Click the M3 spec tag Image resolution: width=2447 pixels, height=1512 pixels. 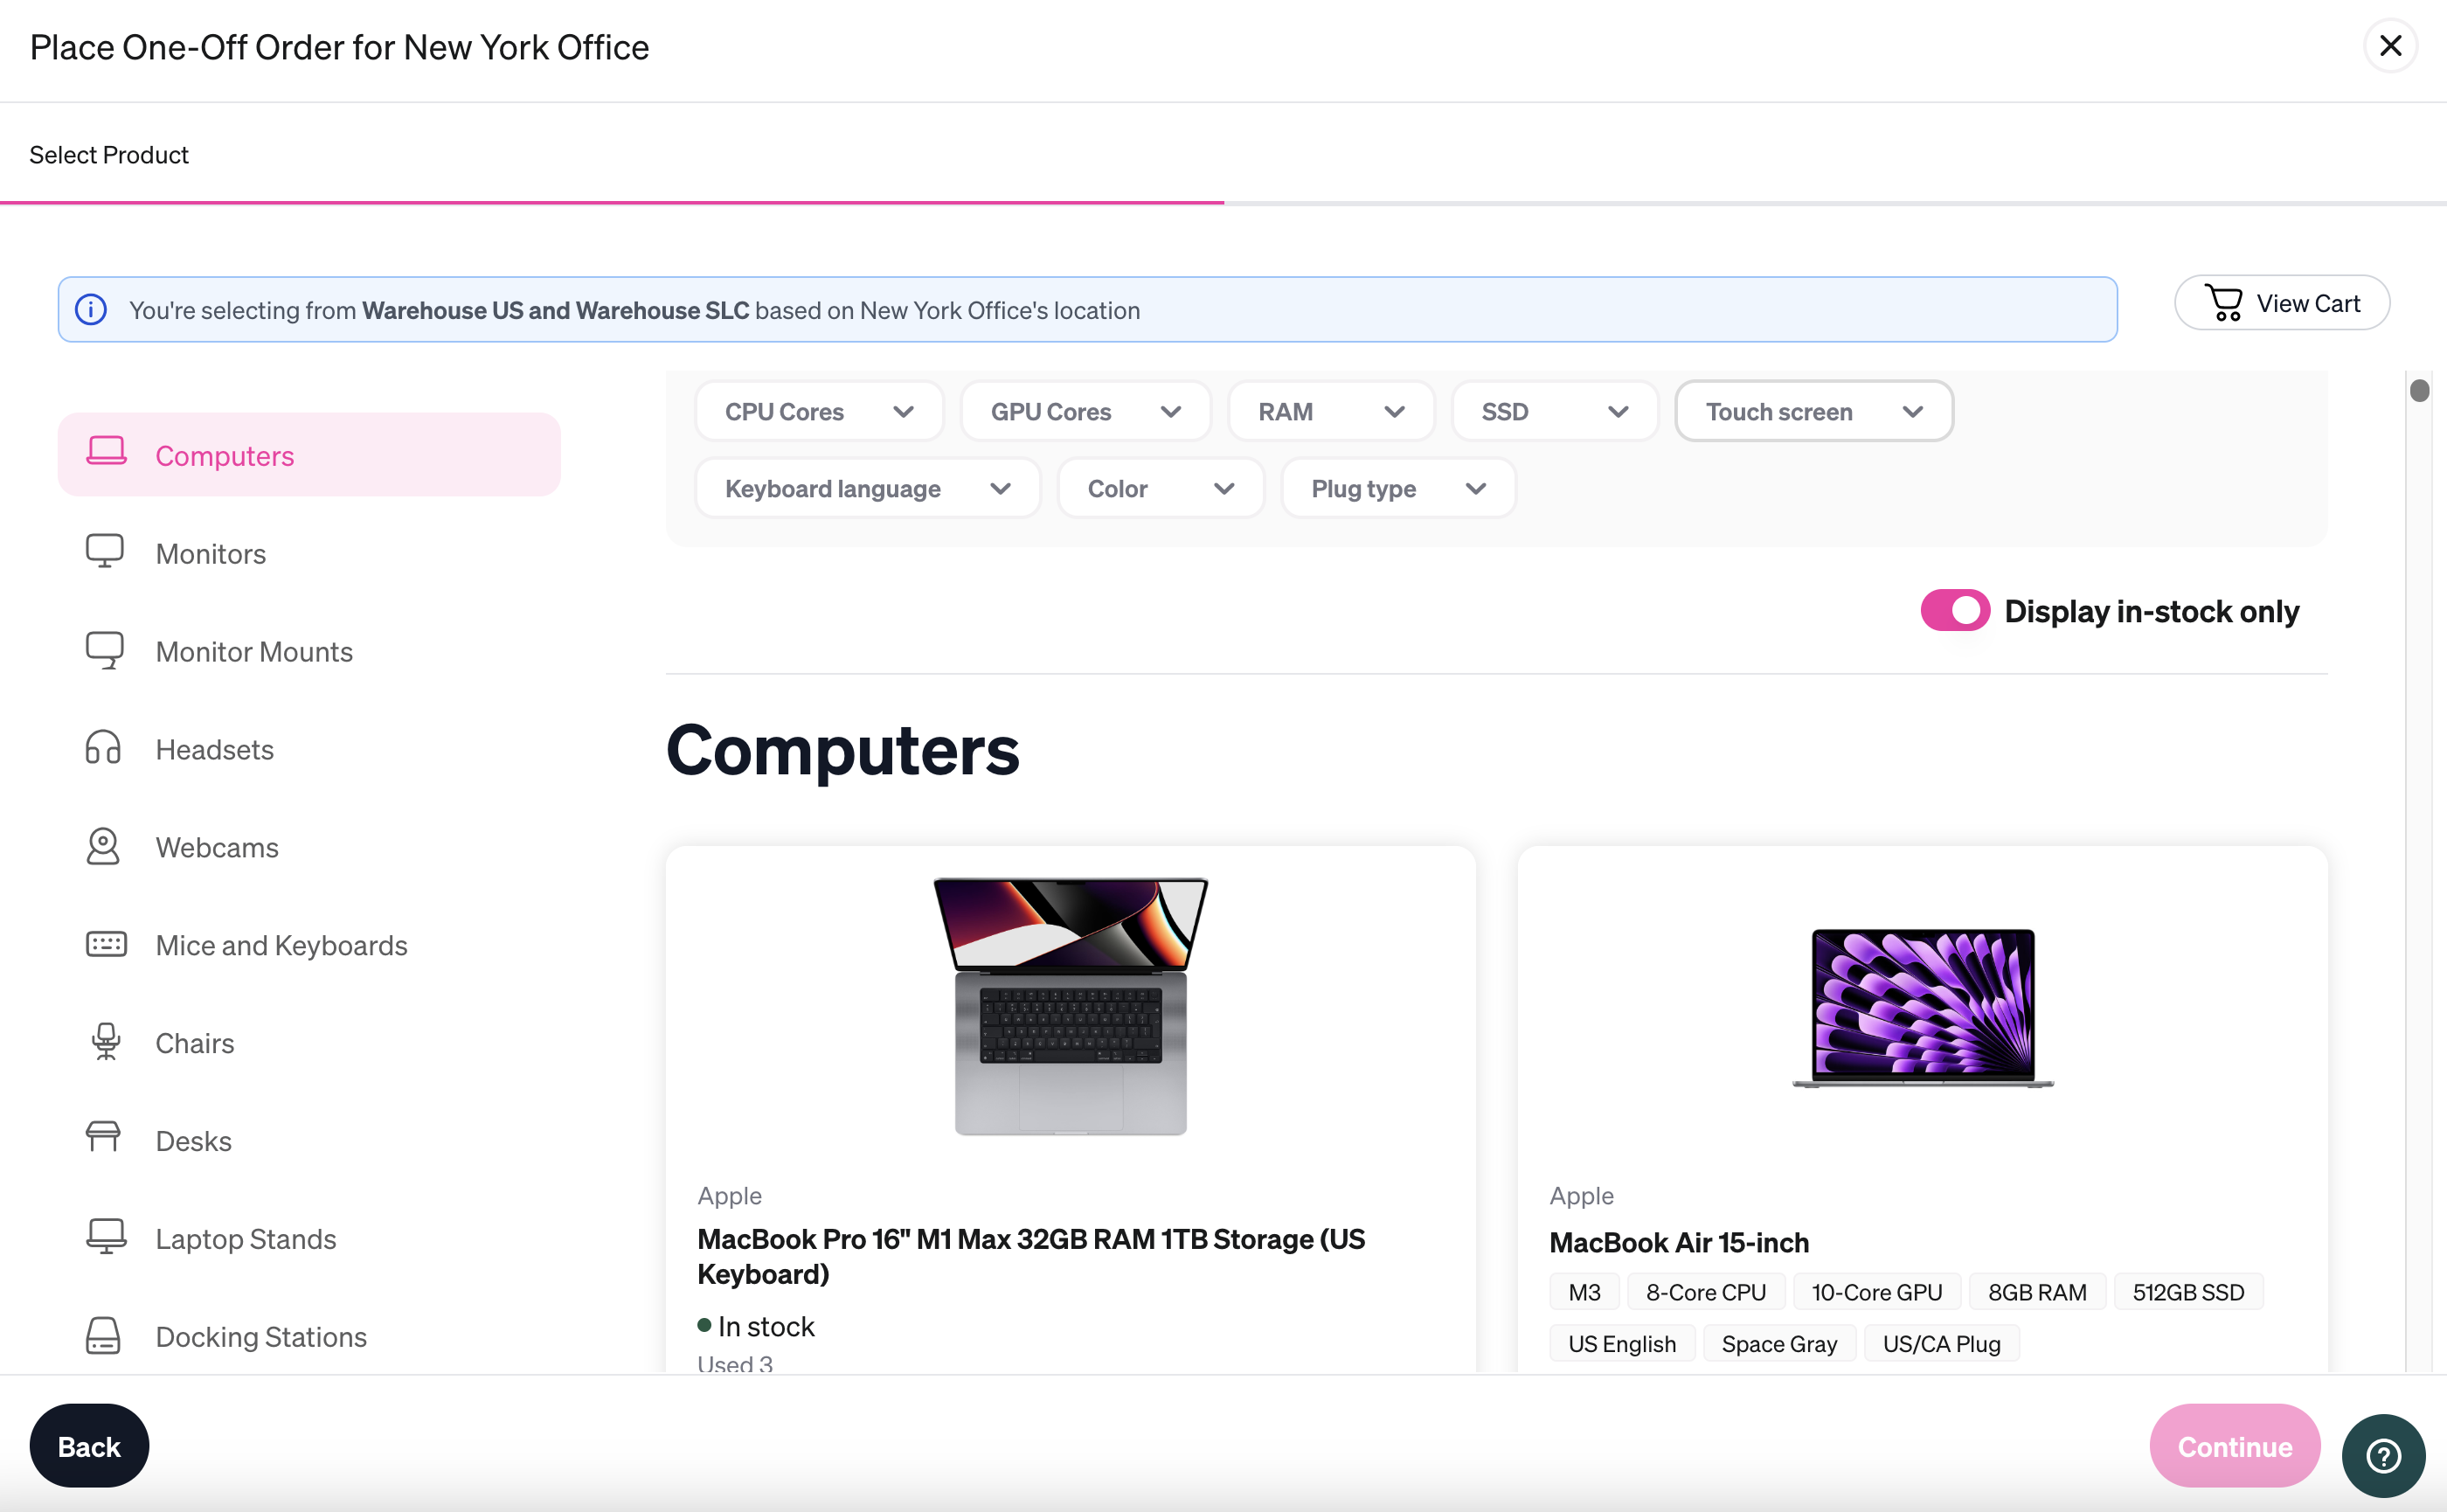point(1584,1292)
